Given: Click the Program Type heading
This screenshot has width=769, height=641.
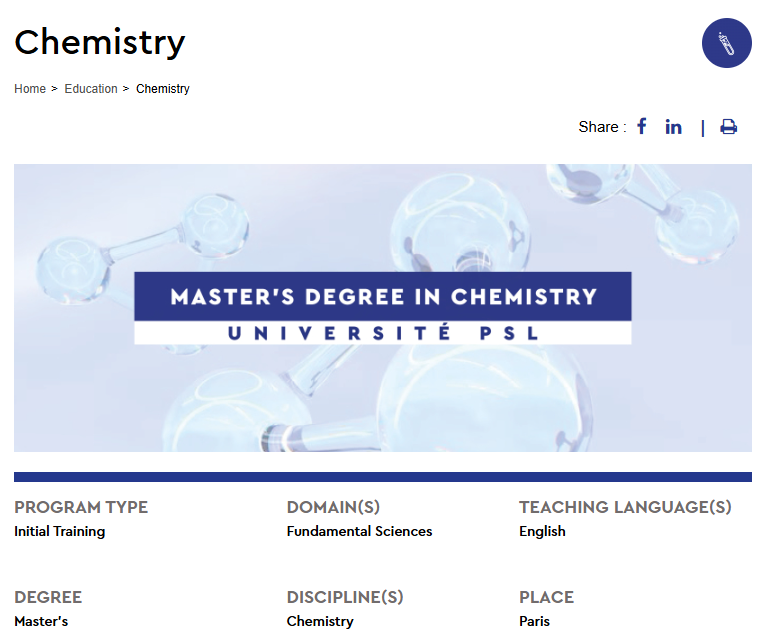Looking at the screenshot, I should (81, 507).
